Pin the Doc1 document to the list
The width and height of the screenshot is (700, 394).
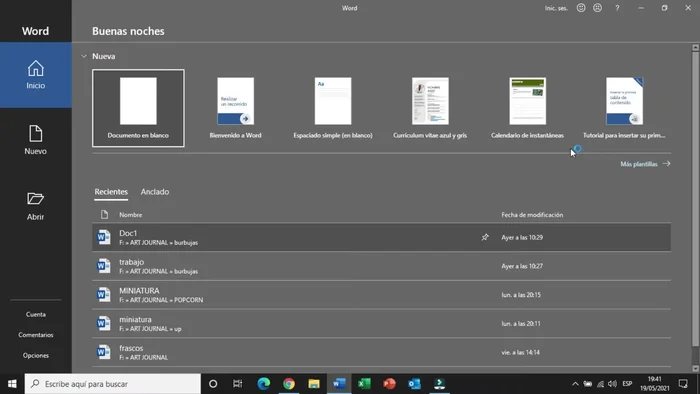(x=485, y=237)
